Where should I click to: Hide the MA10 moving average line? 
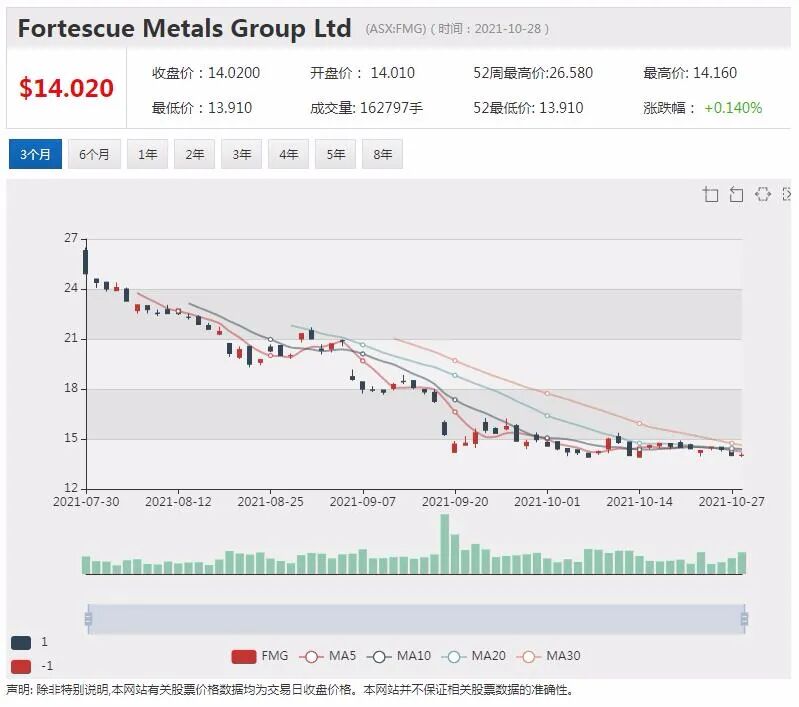tap(399, 656)
